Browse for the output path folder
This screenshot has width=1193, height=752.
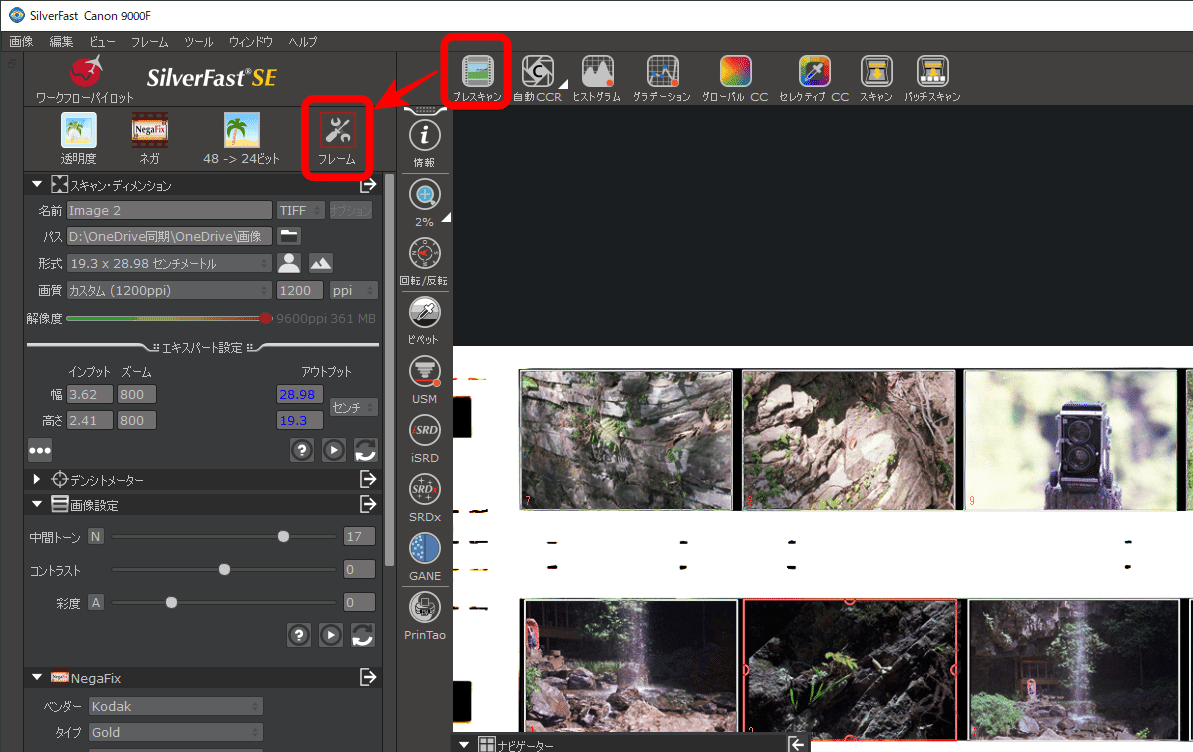click(289, 236)
